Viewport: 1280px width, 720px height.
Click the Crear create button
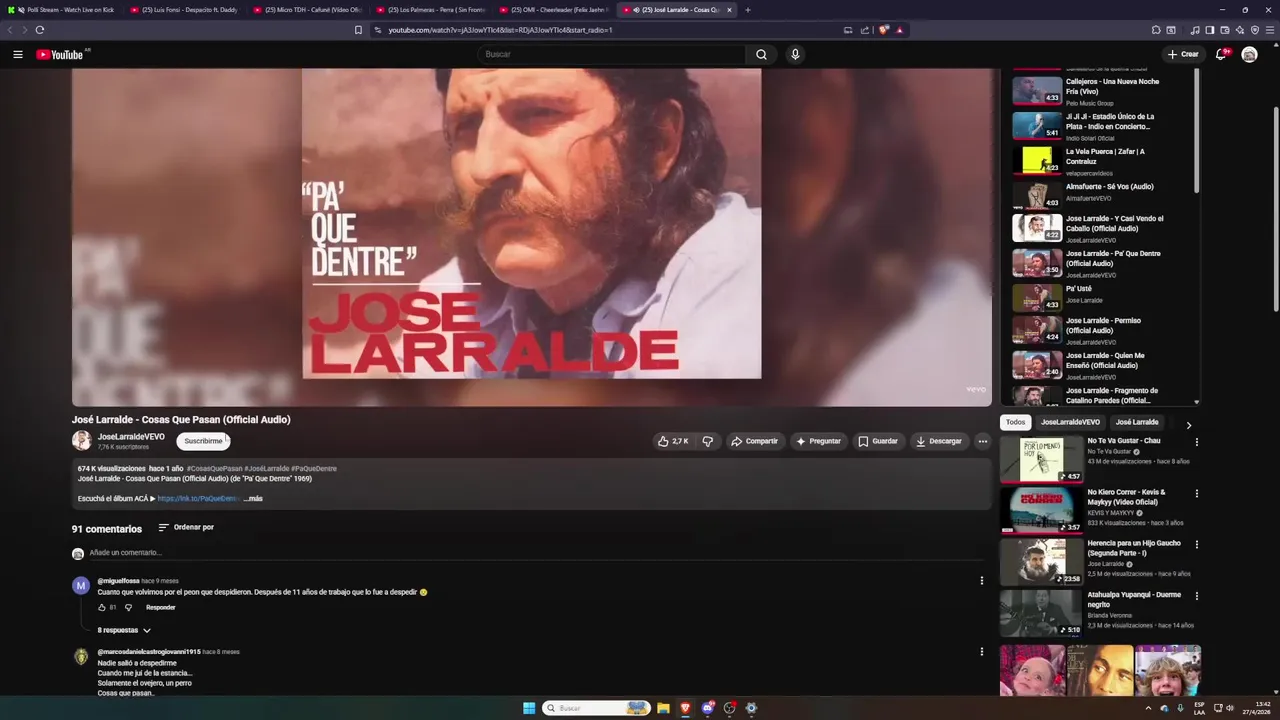coord(1182,54)
